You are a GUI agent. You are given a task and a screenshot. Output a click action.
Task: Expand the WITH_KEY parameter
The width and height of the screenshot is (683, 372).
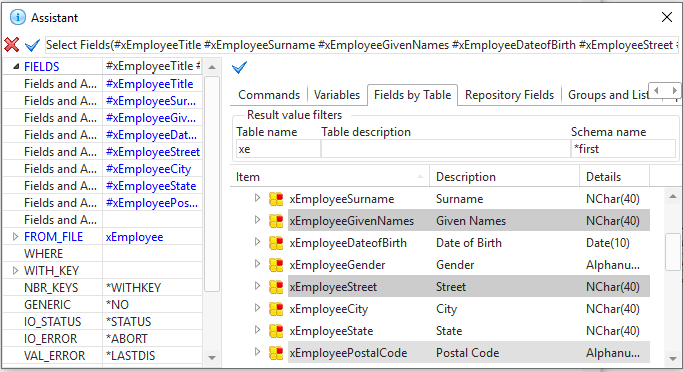click(x=16, y=271)
